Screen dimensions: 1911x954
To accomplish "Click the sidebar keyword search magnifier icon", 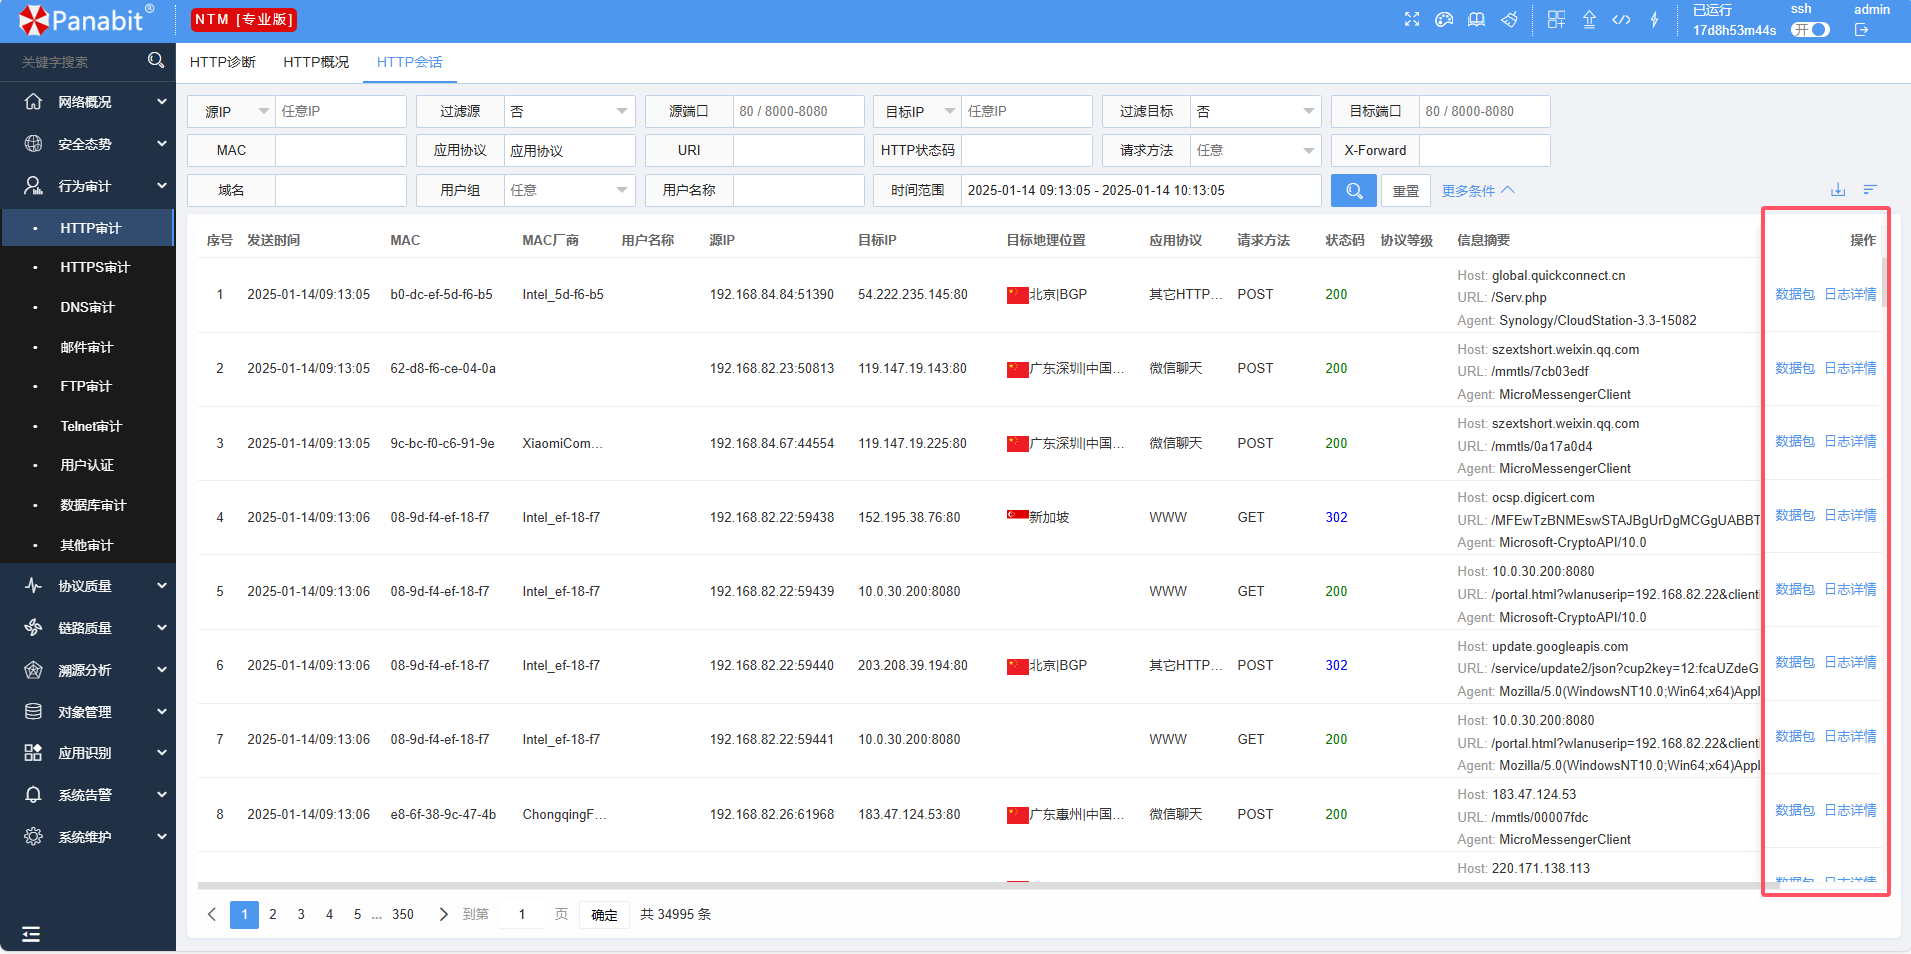I will coord(155,61).
